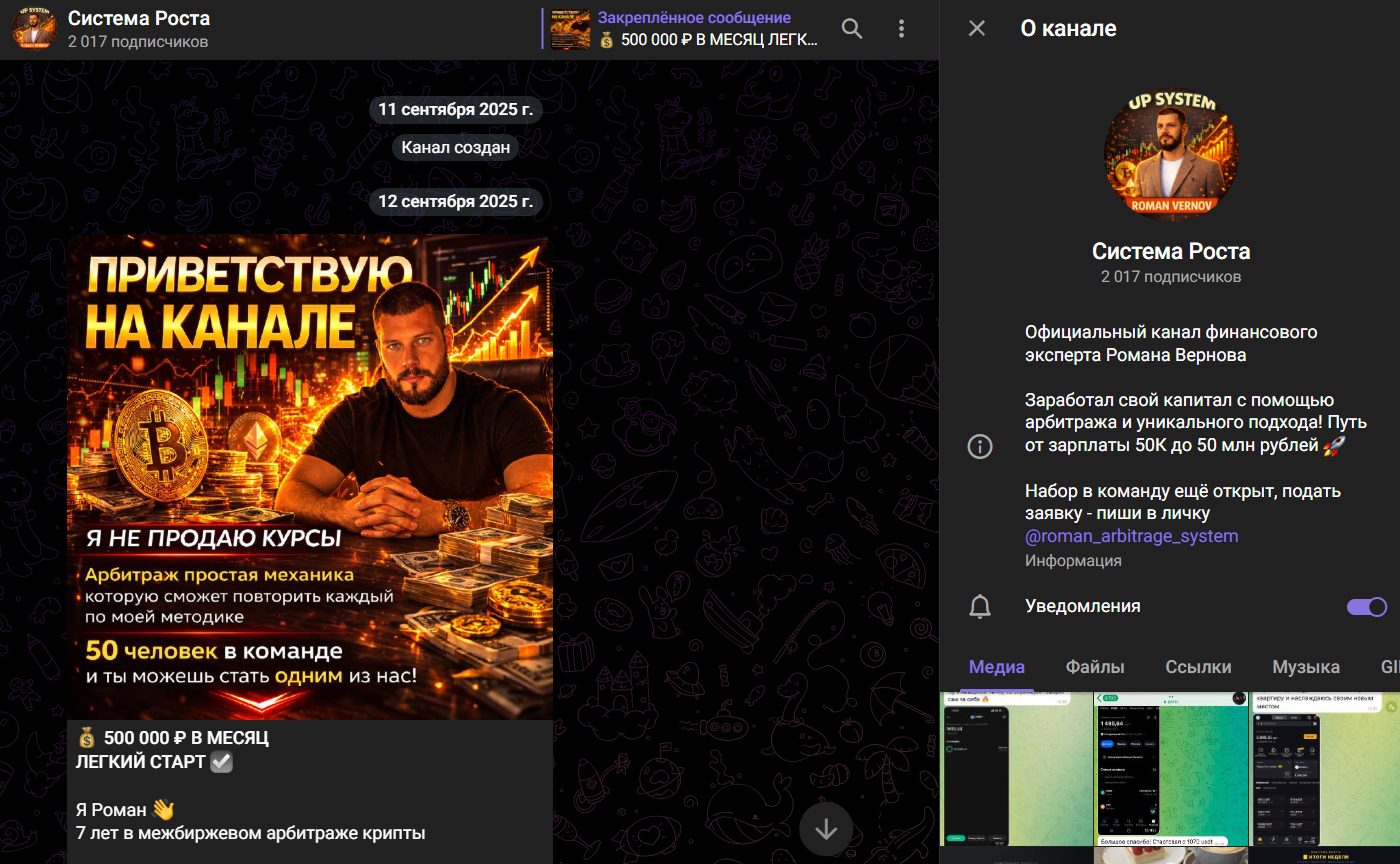
Task: Click the 'О канале' panel heading
Action: click(1068, 29)
